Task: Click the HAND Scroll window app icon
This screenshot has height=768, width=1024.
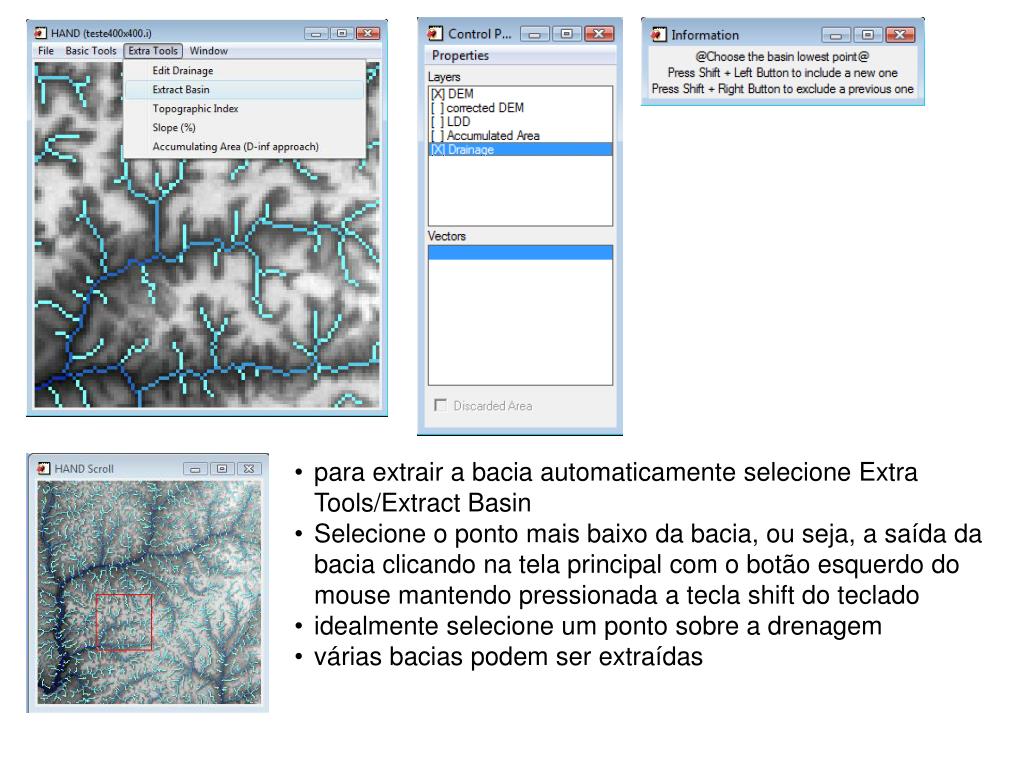Action: click(44, 468)
